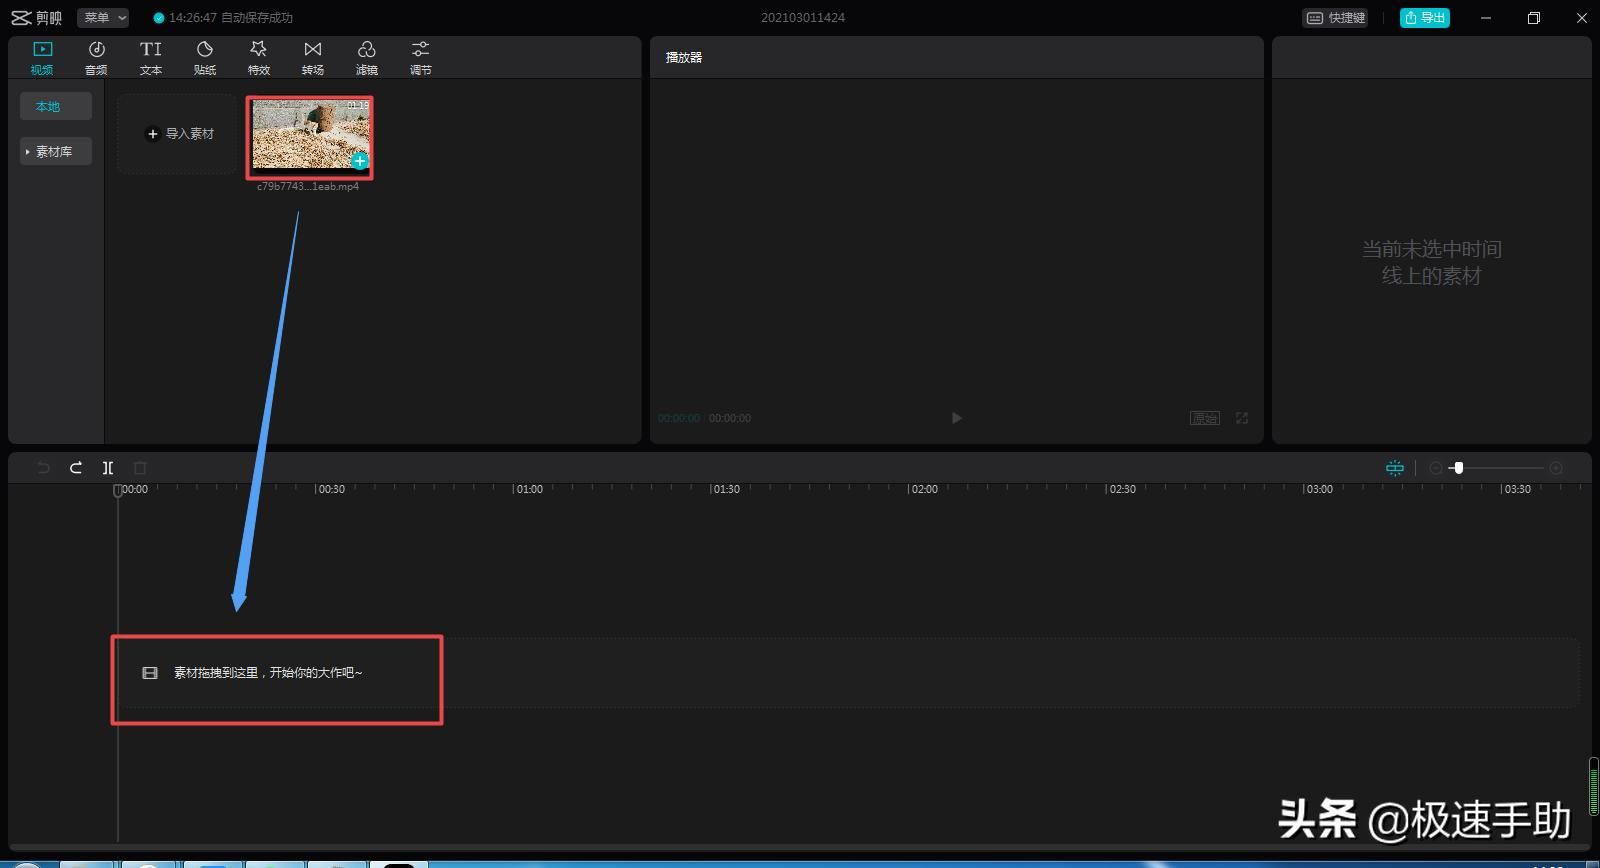Switch to the 转场 (Transitions) tab
Image resolution: width=1600 pixels, height=868 pixels.
[313, 57]
